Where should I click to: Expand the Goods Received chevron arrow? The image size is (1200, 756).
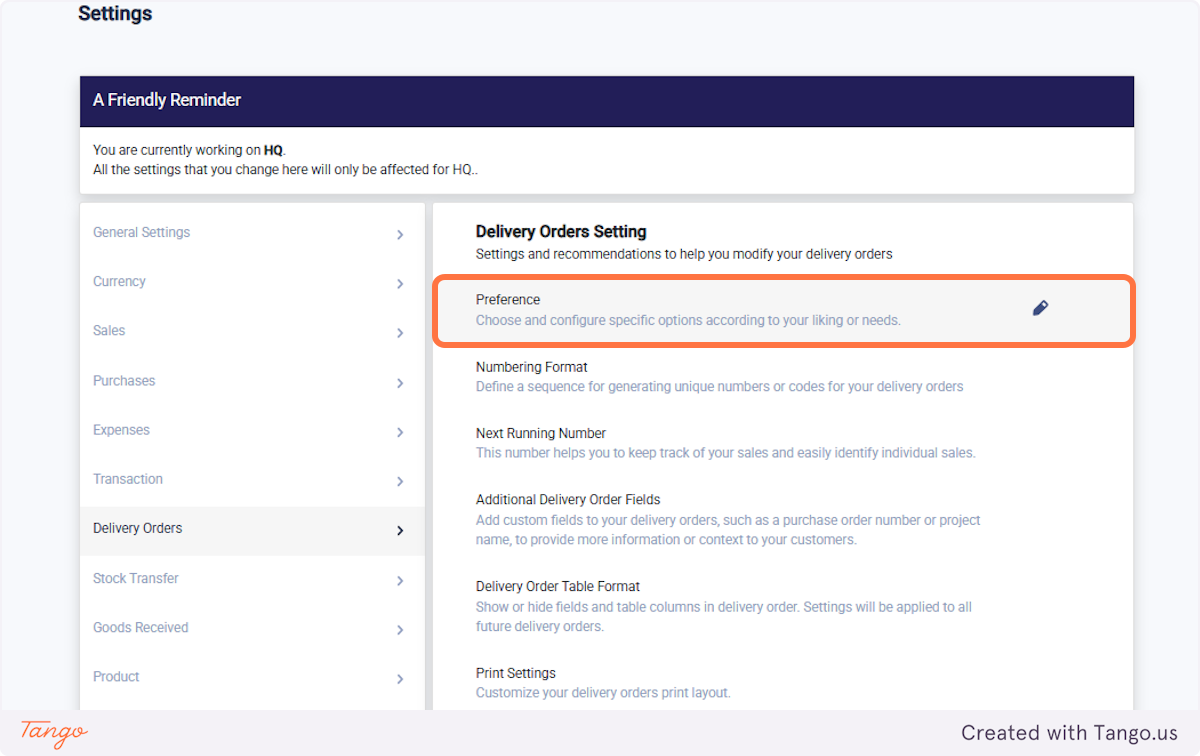(x=400, y=630)
